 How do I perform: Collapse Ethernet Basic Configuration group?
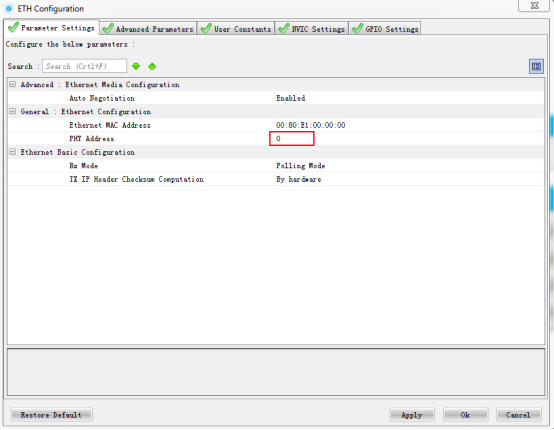coord(13,152)
